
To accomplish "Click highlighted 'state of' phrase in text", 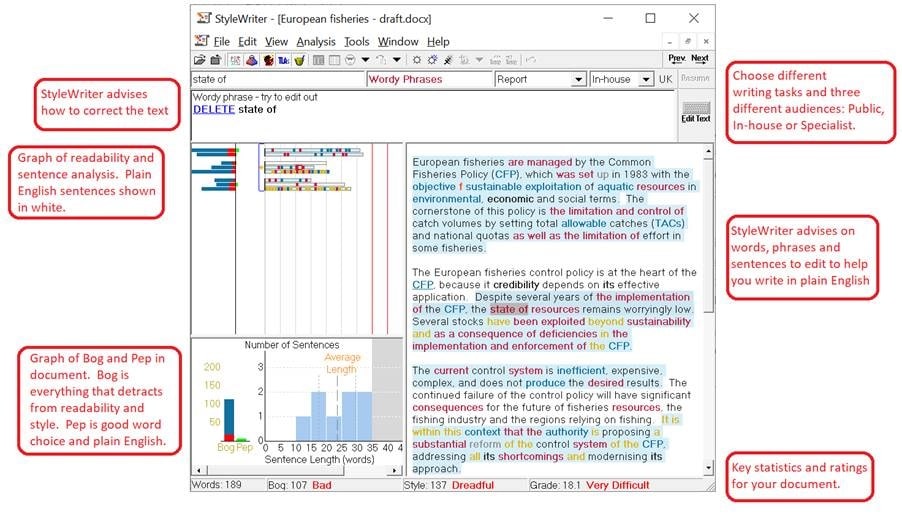I will pyautogui.click(x=509, y=309).
